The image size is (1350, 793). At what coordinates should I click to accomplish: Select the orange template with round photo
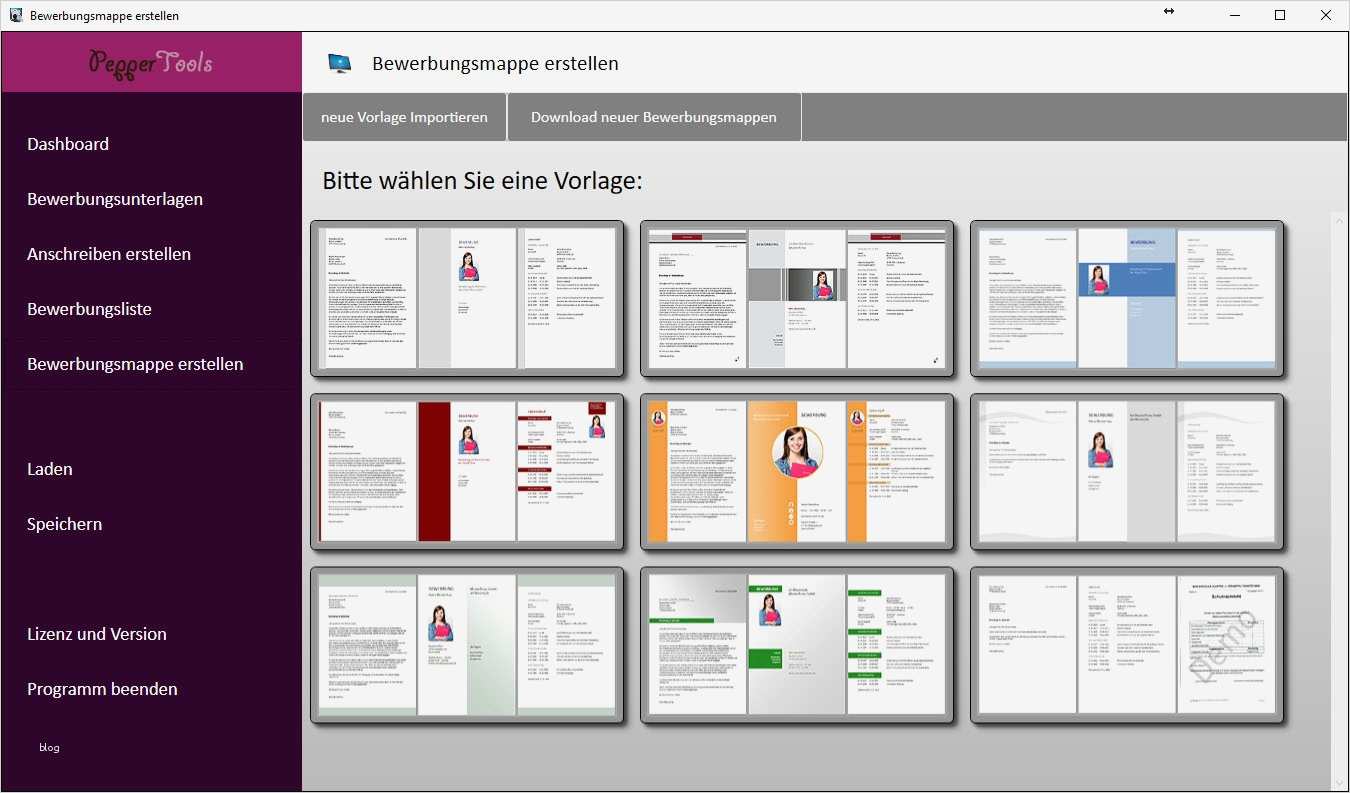pyautogui.click(x=797, y=472)
